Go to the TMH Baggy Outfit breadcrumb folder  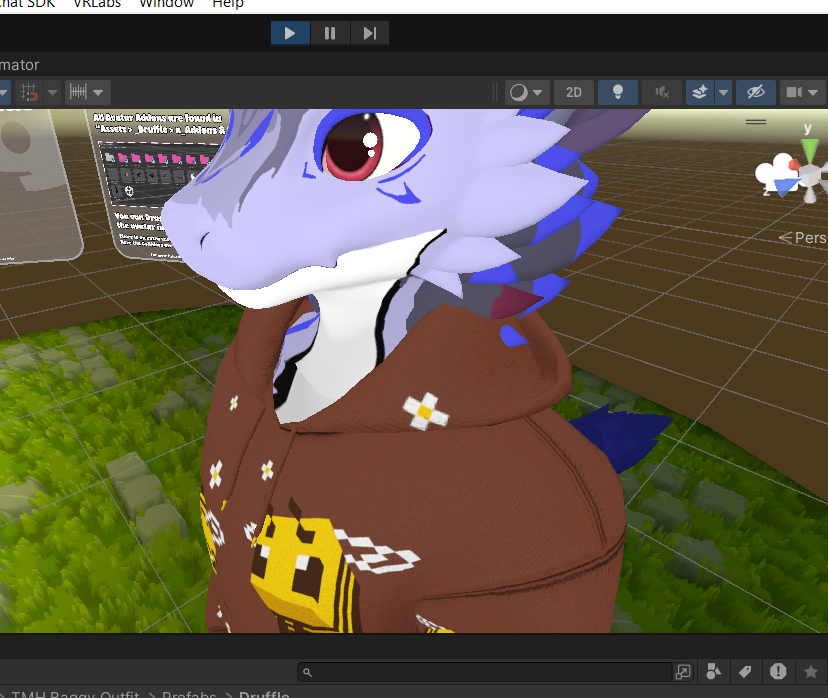click(x=75, y=694)
